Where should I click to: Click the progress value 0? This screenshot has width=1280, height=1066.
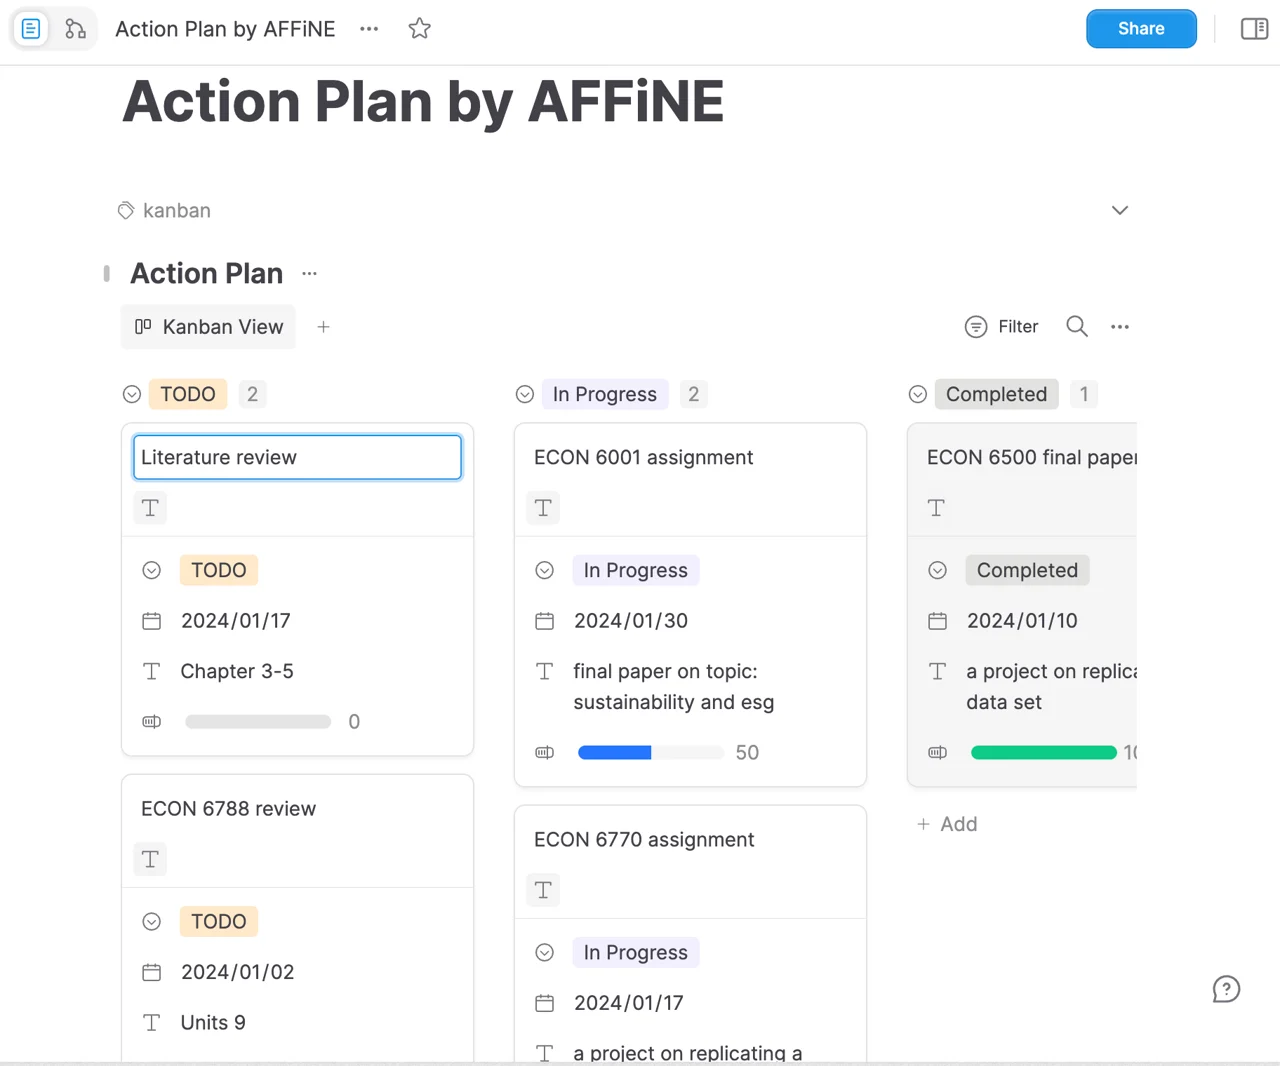click(354, 722)
